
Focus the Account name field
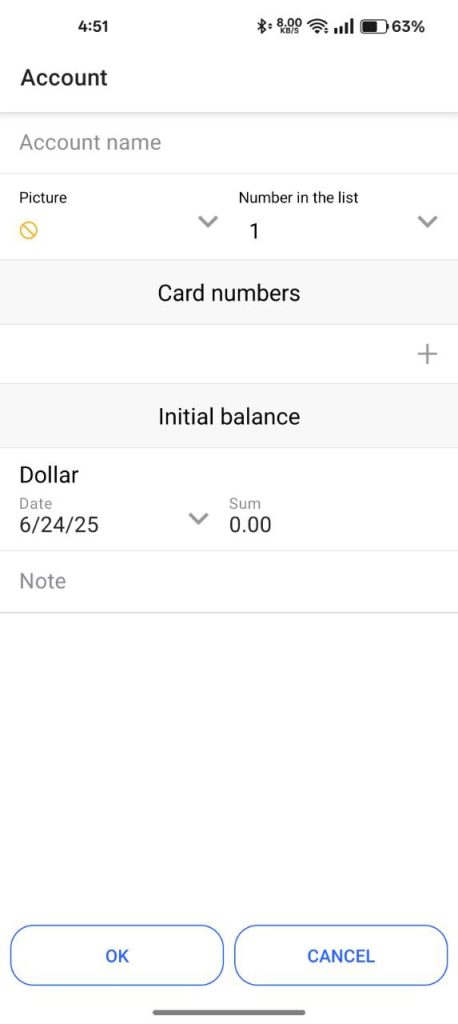229,142
